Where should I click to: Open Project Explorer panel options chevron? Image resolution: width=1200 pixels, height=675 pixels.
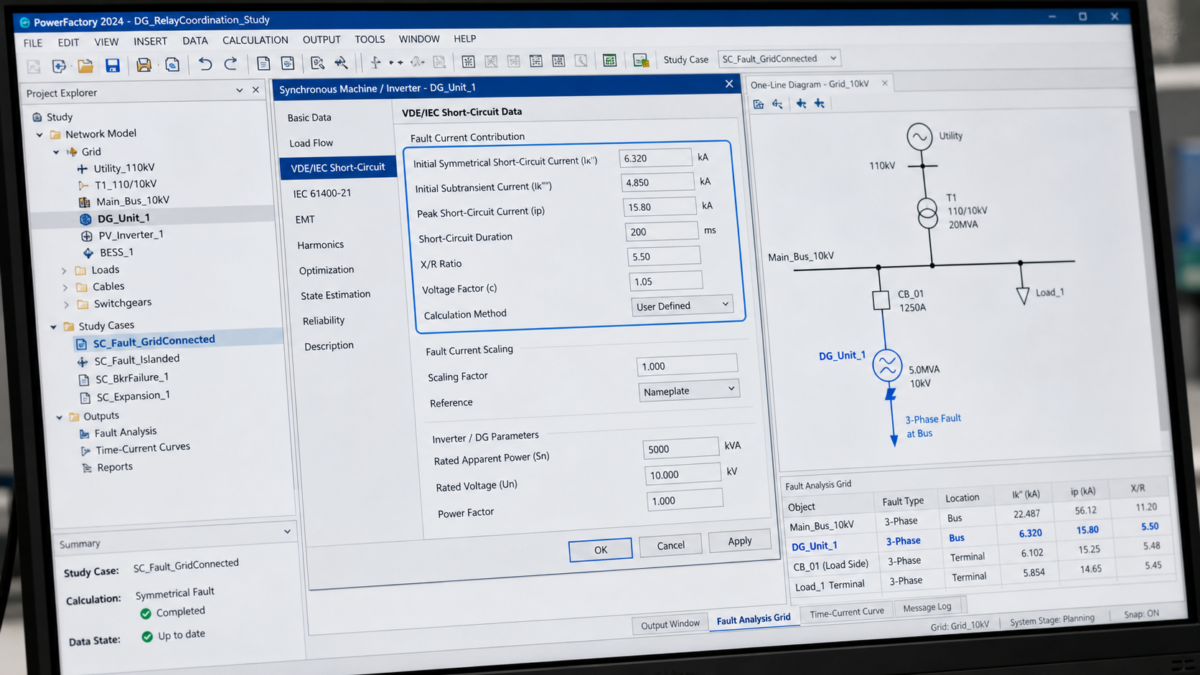(x=240, y=90)
